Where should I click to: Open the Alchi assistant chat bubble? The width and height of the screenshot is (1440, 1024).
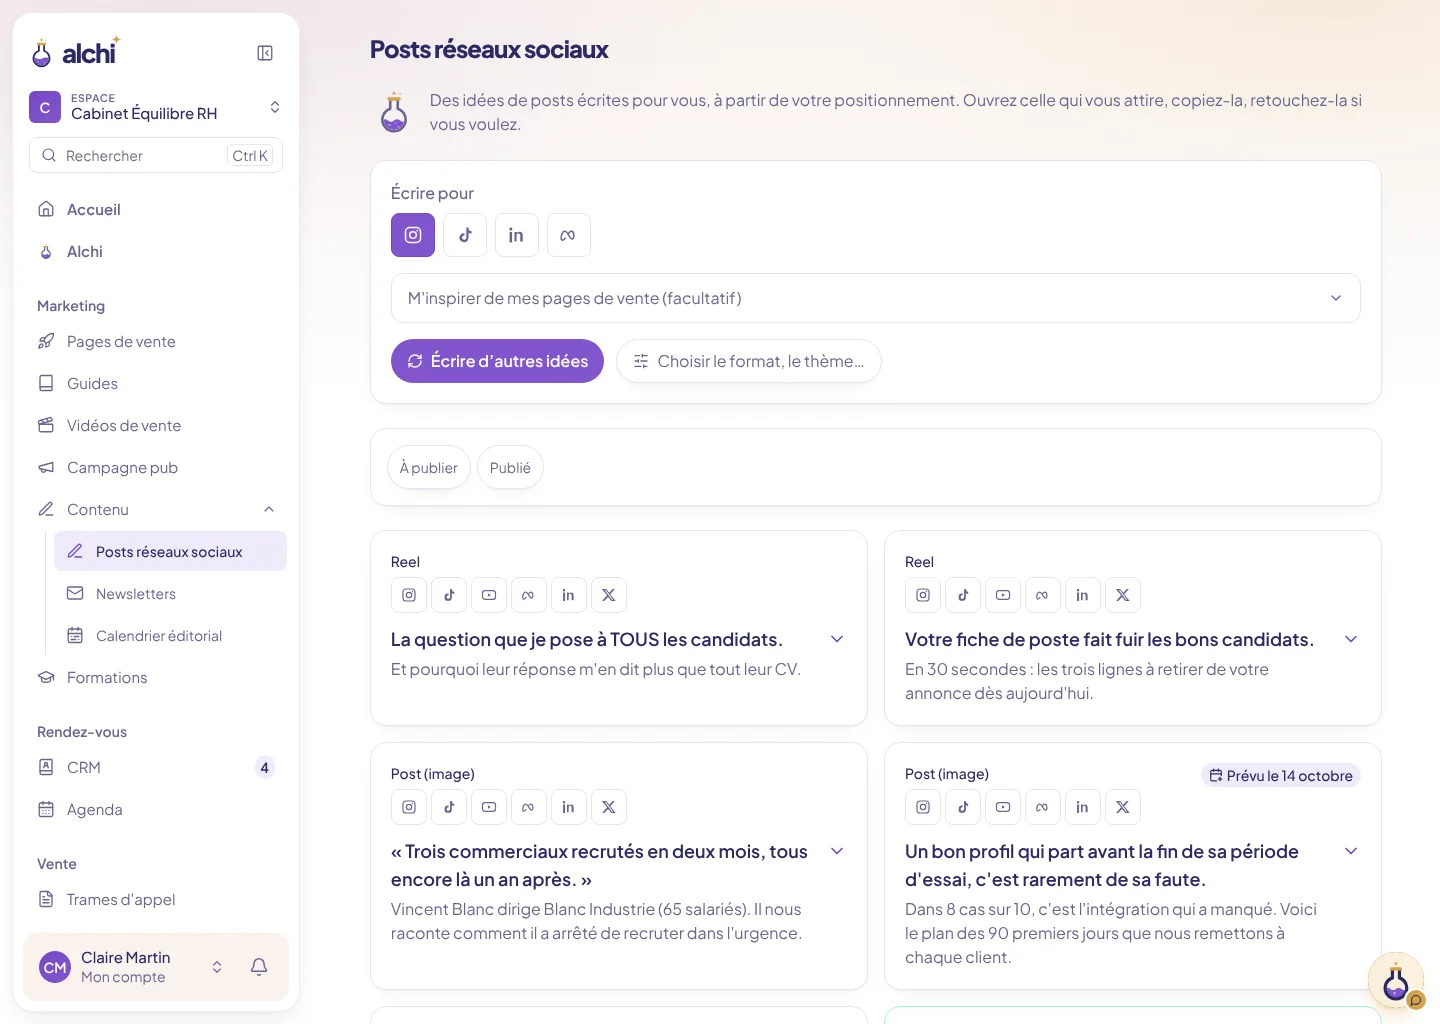click(x=1396, y=980)
